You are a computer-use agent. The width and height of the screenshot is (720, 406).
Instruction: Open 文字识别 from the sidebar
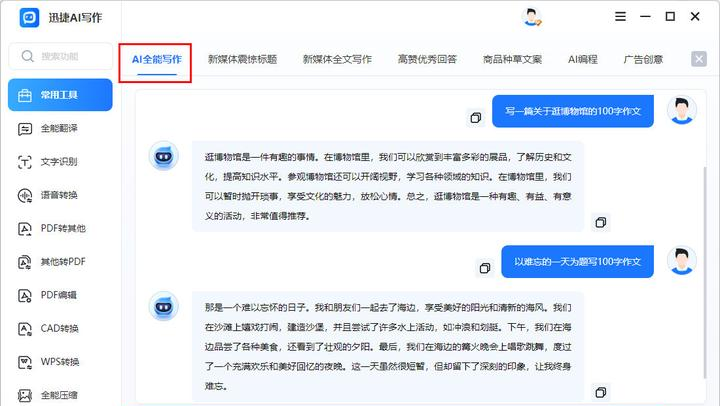[x=60, y=162]
